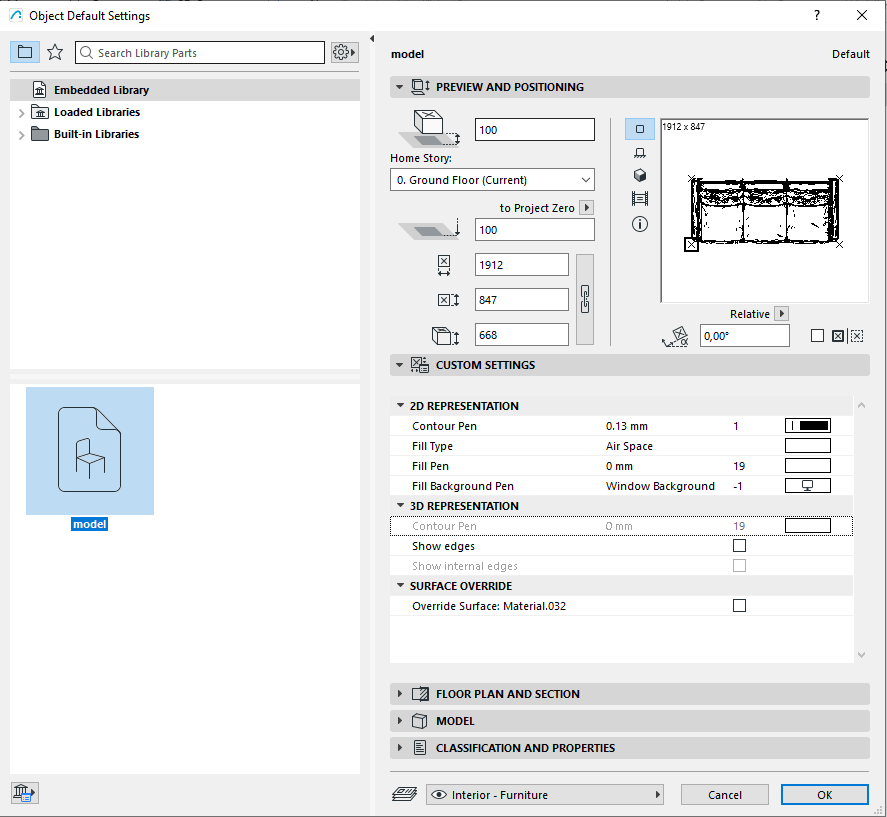The image size is (887, 817).
Task: Switch to folder view of library
Action: pyautogui.click(x=25, y=53)
